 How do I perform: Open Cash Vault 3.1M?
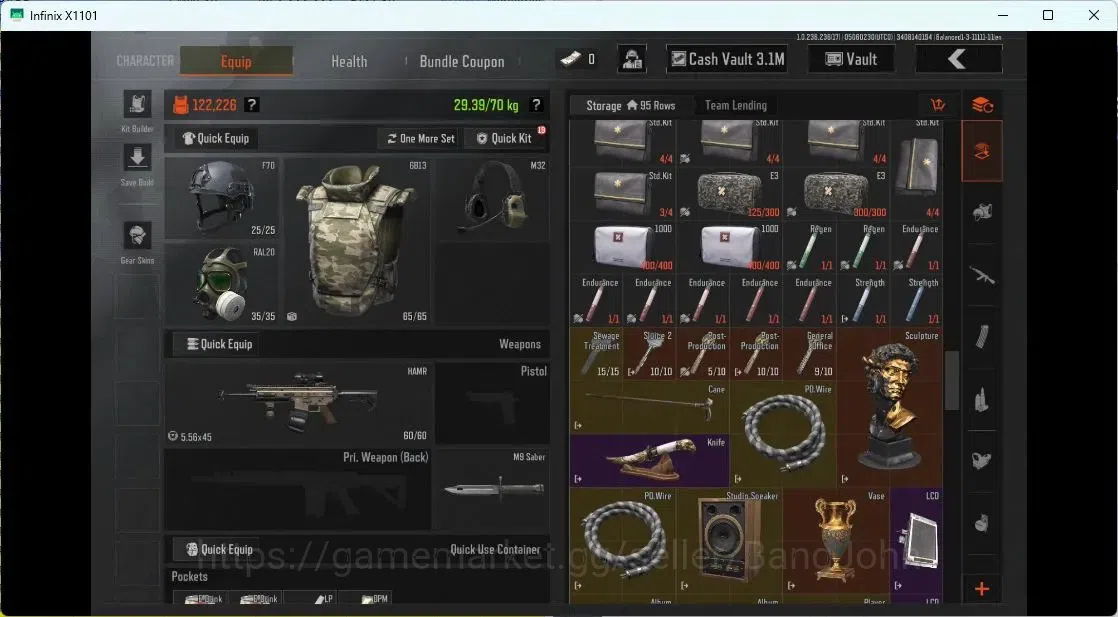click(x=727, y=59)
